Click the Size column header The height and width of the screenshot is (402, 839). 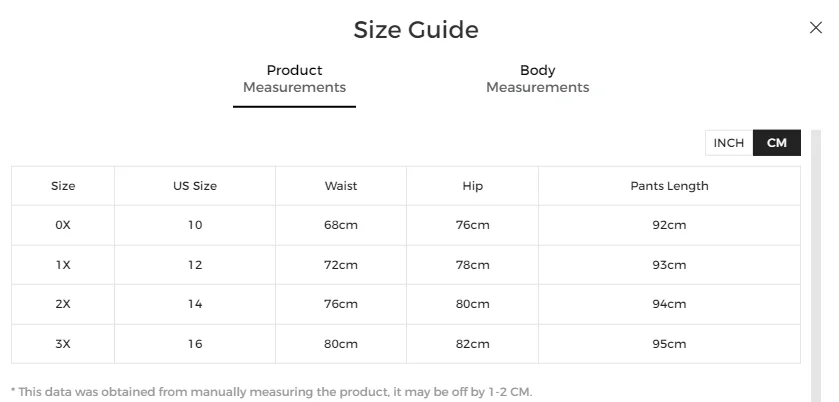click(63, 186)
